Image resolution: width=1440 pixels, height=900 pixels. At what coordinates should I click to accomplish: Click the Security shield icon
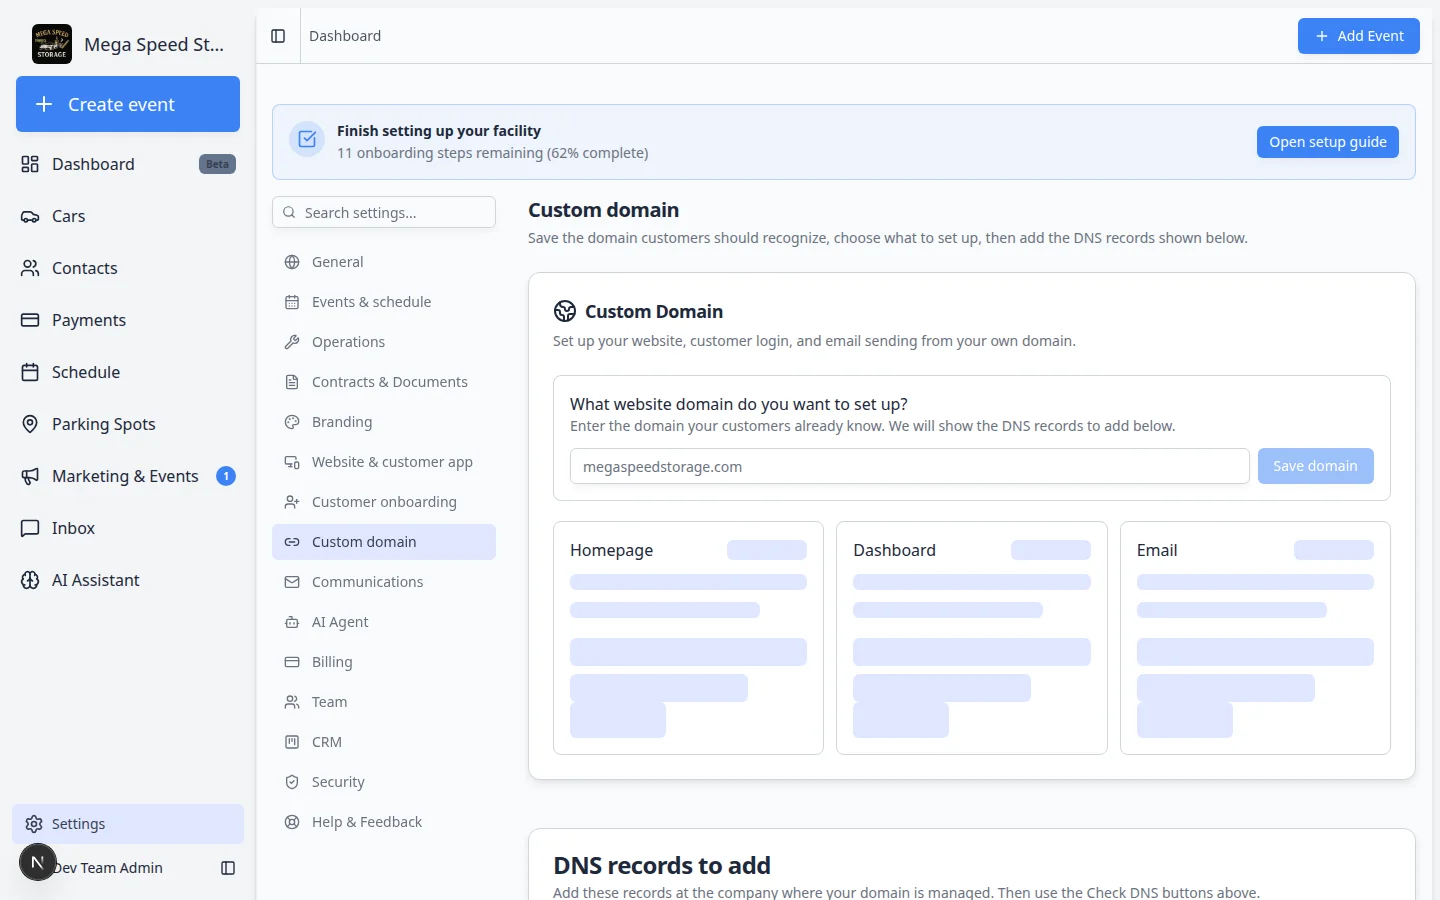292,782
